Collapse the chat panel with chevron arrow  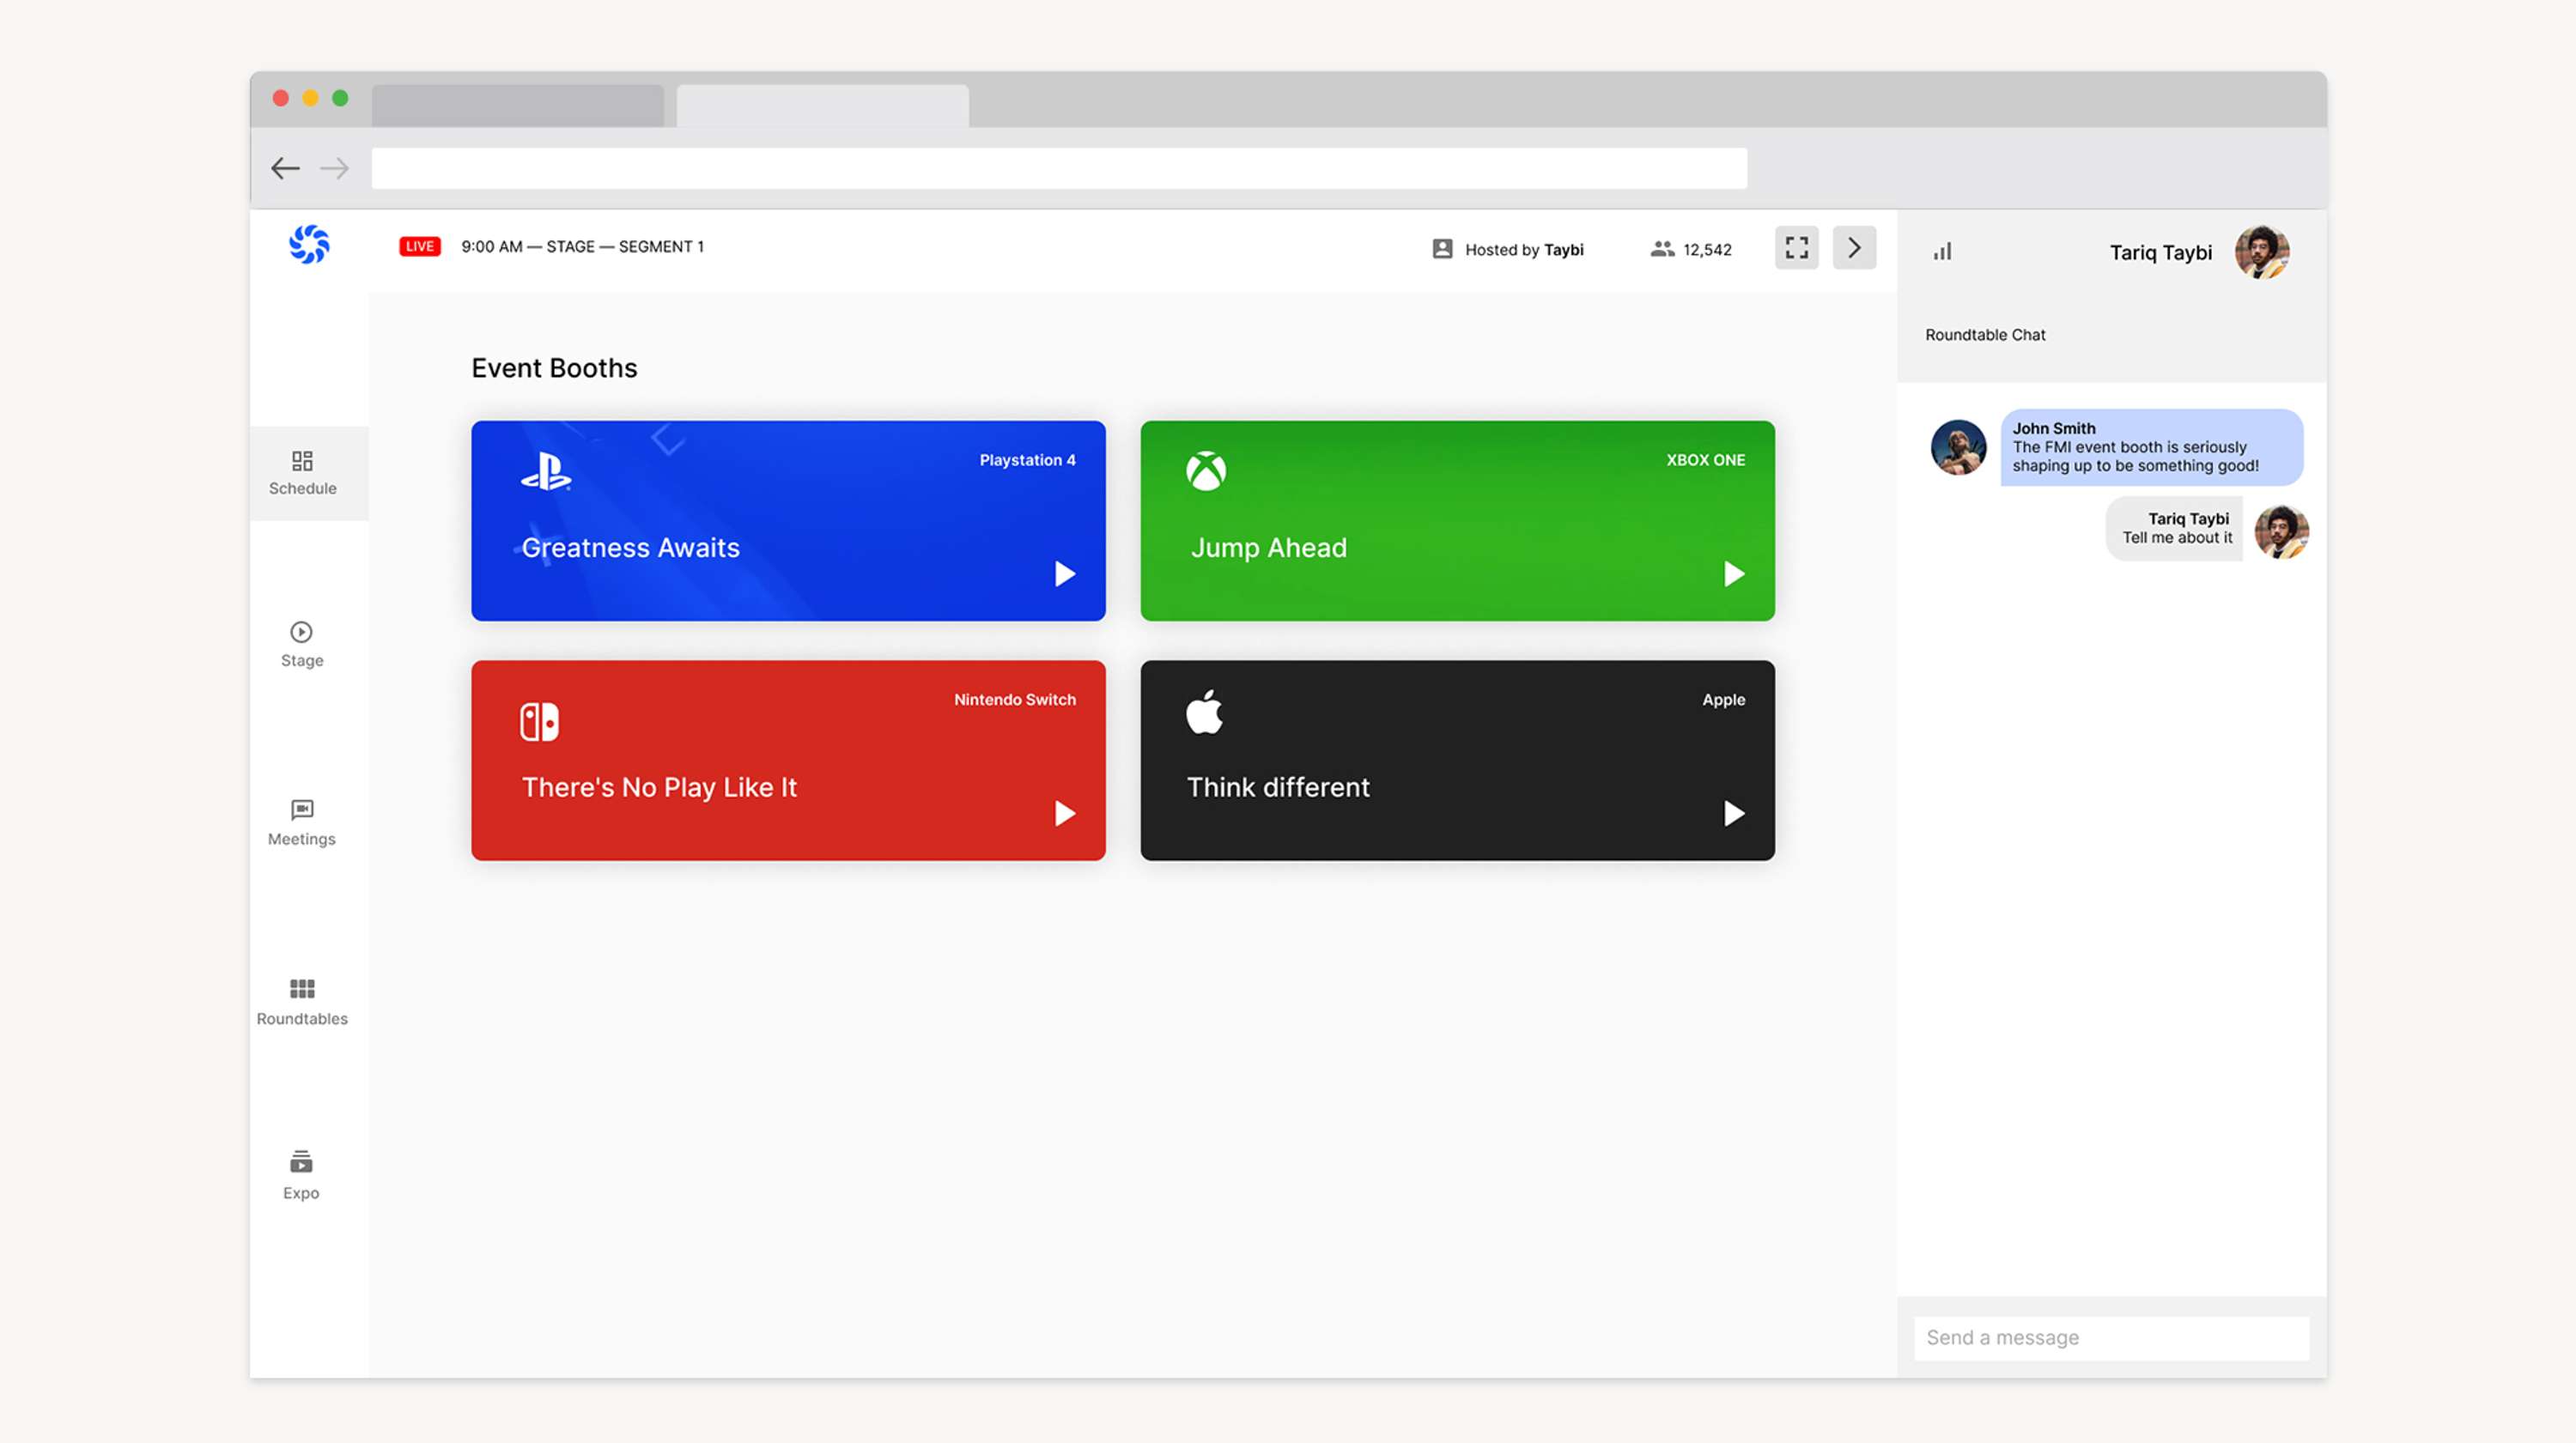(1855, 248)
